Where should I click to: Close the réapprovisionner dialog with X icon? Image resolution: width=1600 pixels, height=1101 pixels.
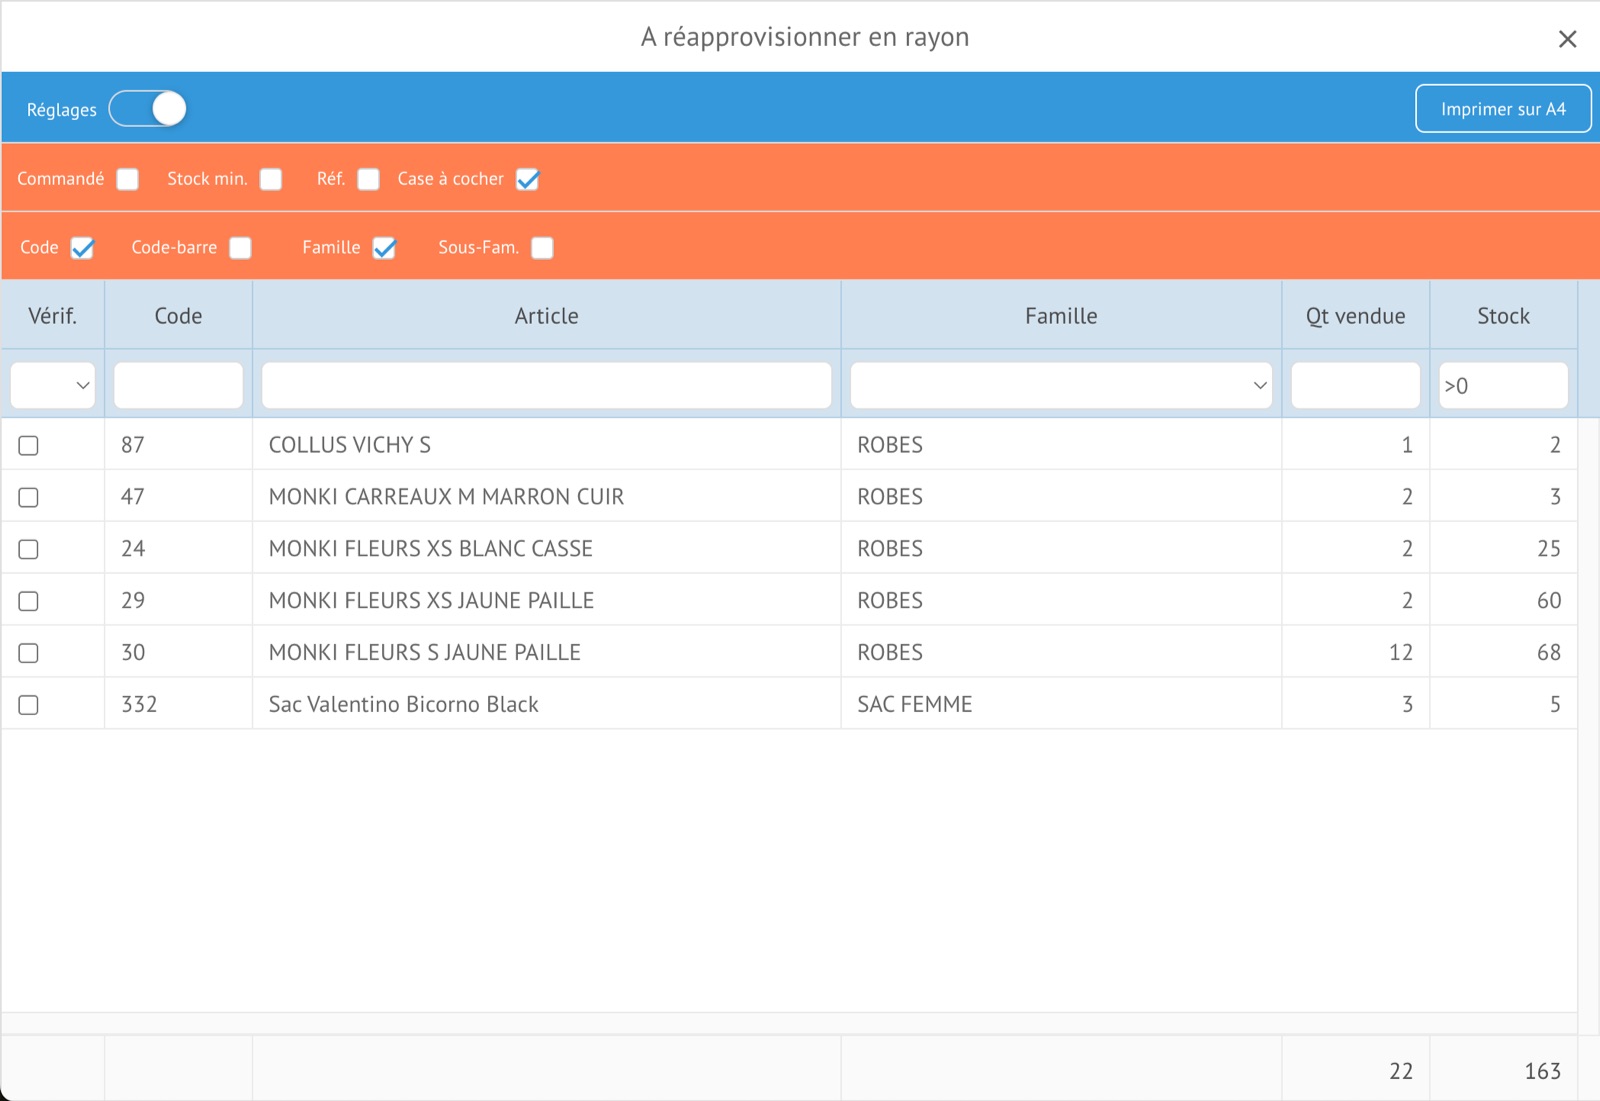coord(1567,39)
